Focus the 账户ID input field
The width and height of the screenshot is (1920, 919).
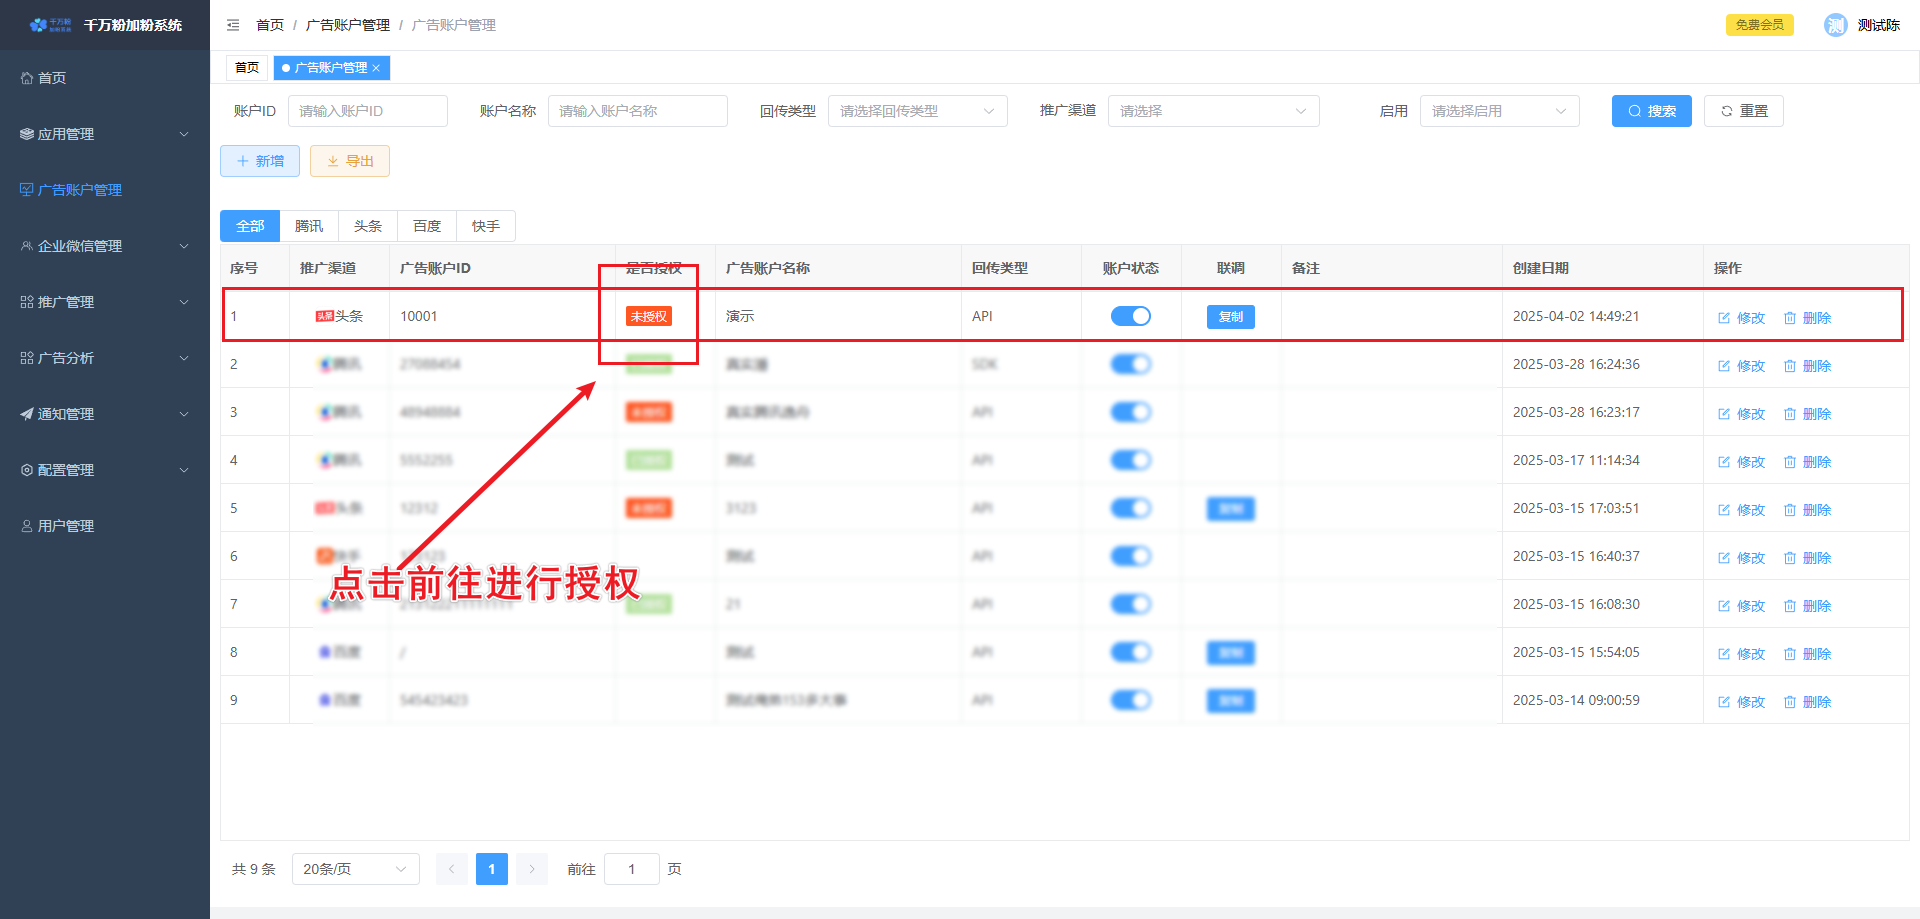pos(367,111)
